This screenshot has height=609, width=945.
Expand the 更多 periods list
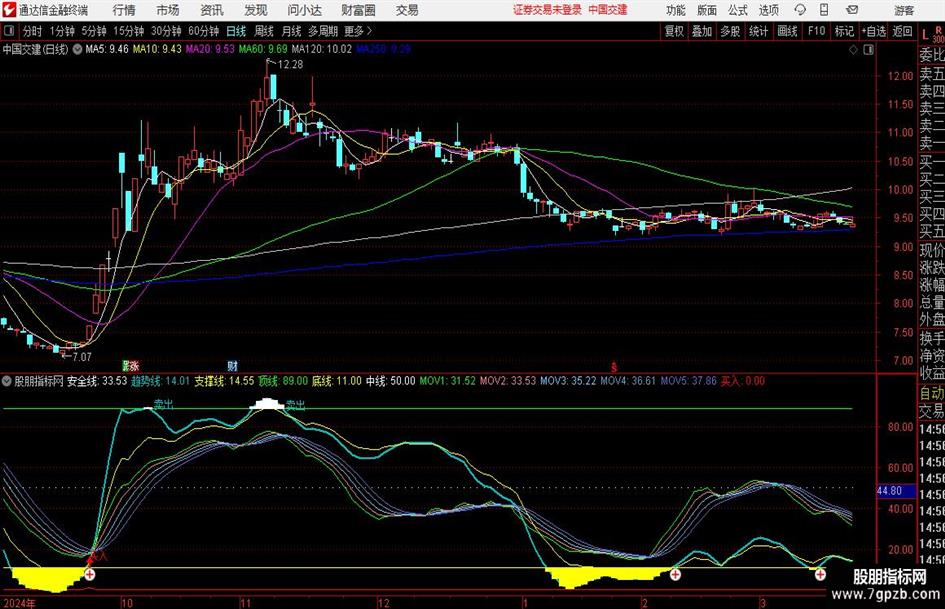click(x=358, y=31)
